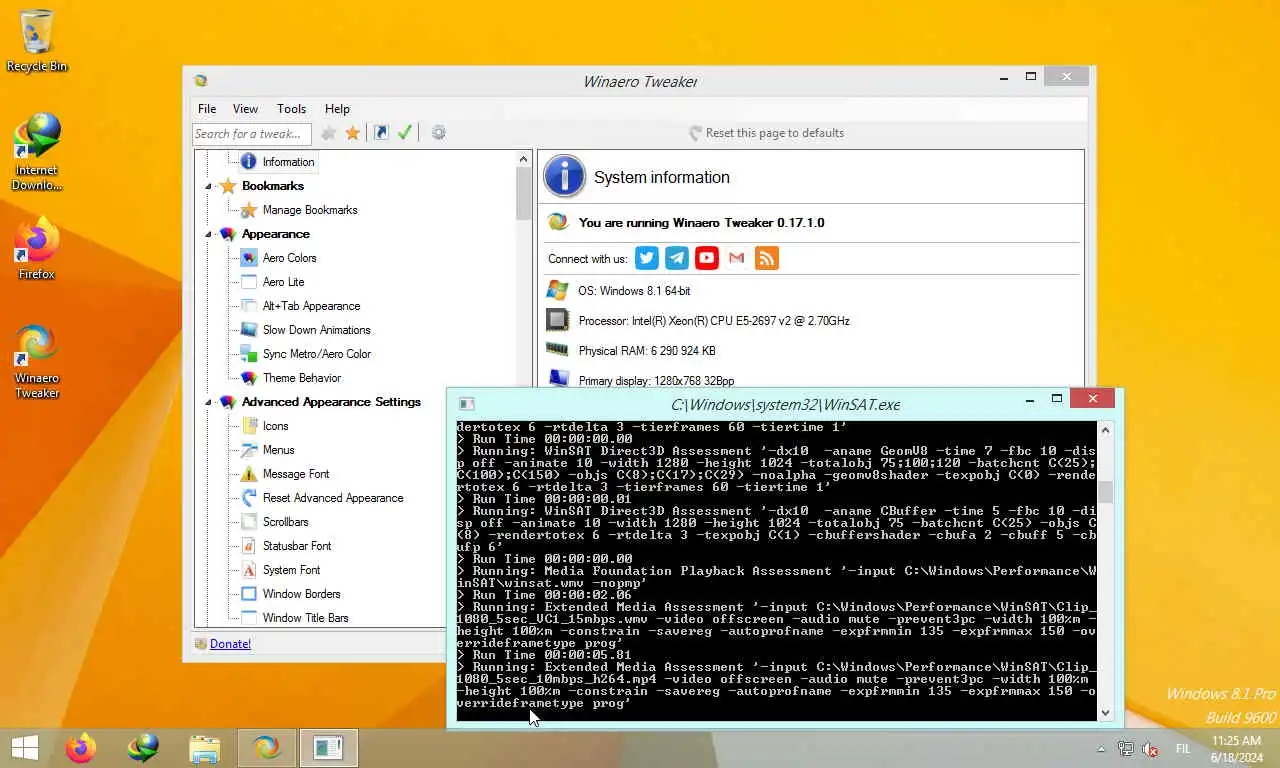This screenshot has width=1280, height=768.
Task: Click the Winaero Tweaker title bar icon
Action: [201, 81]
